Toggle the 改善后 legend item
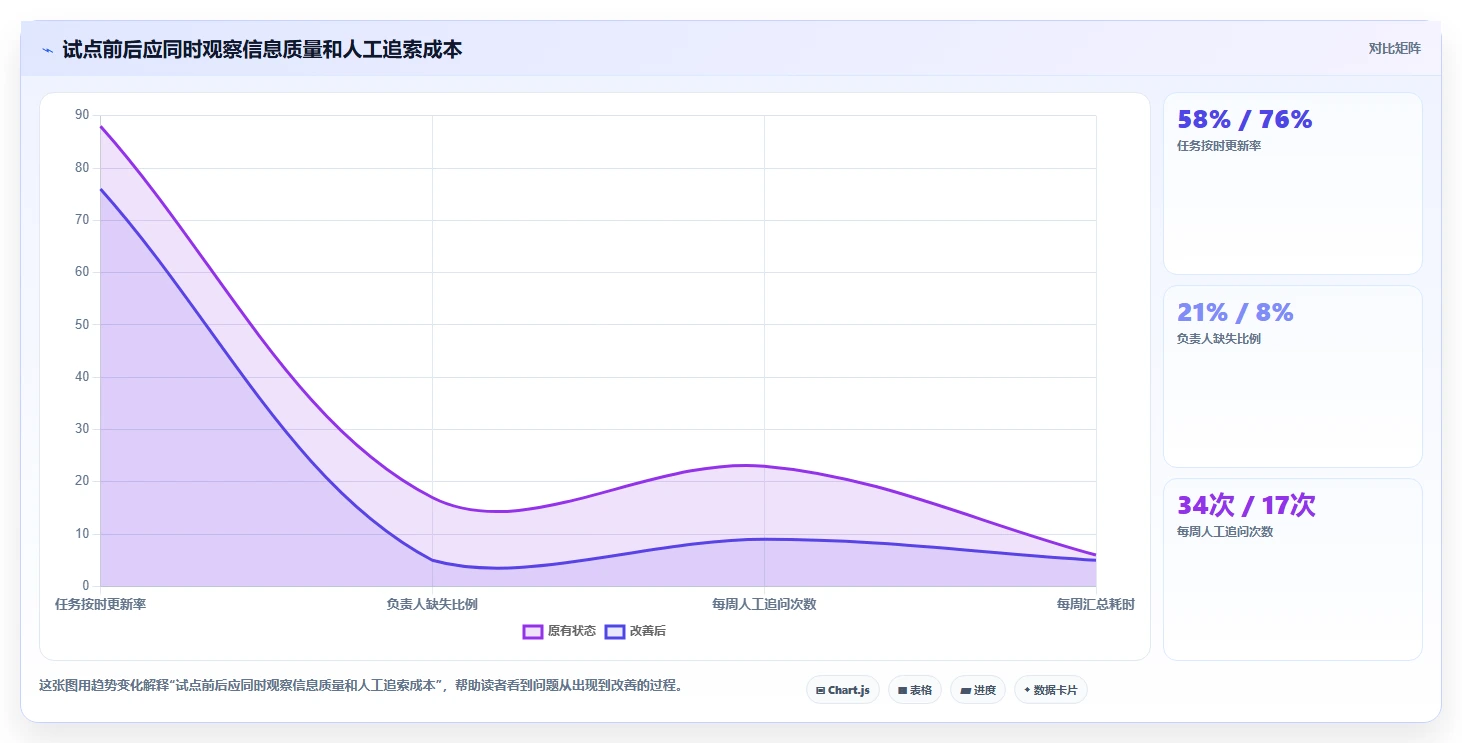The image size is (1462, 743). coord(636,631)
